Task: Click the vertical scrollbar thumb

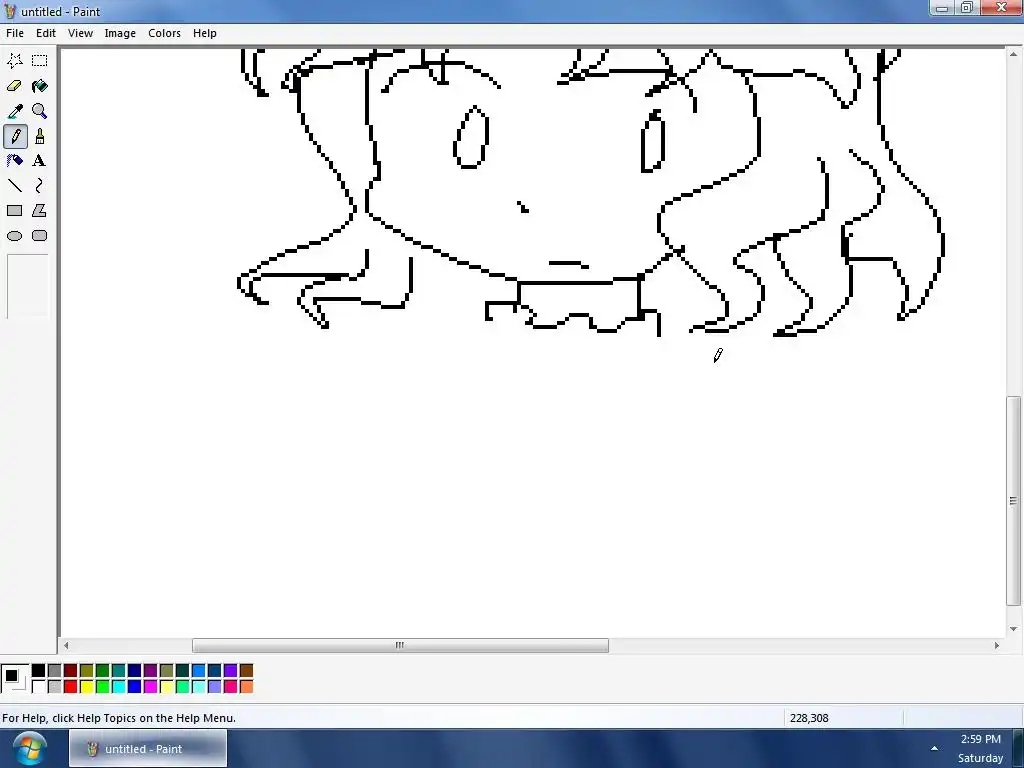Action: (1013, 501)
